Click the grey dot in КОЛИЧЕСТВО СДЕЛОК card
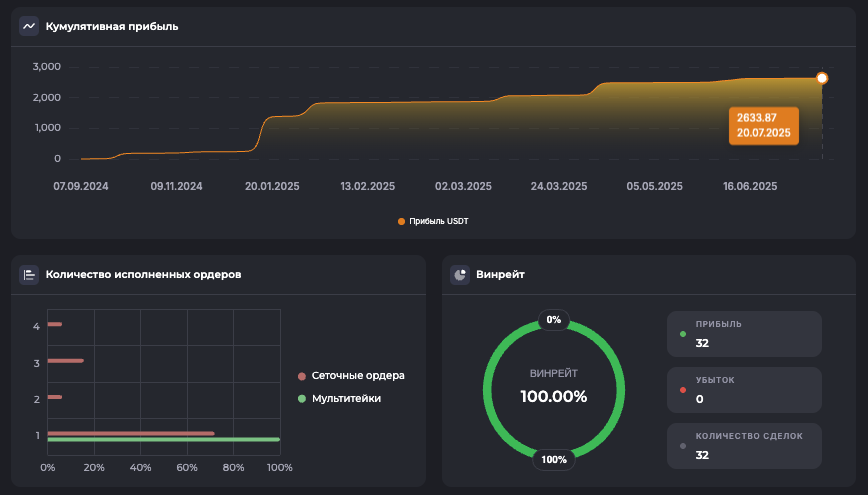 tap(683, 446)
